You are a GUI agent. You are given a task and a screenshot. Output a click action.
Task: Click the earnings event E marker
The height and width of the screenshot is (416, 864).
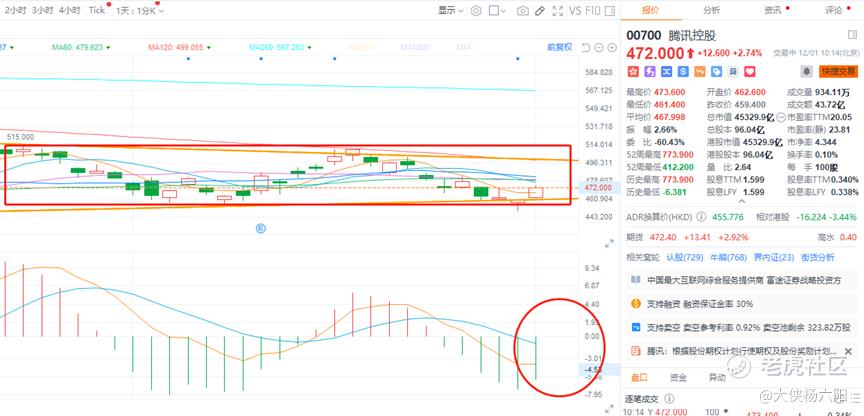261,228
